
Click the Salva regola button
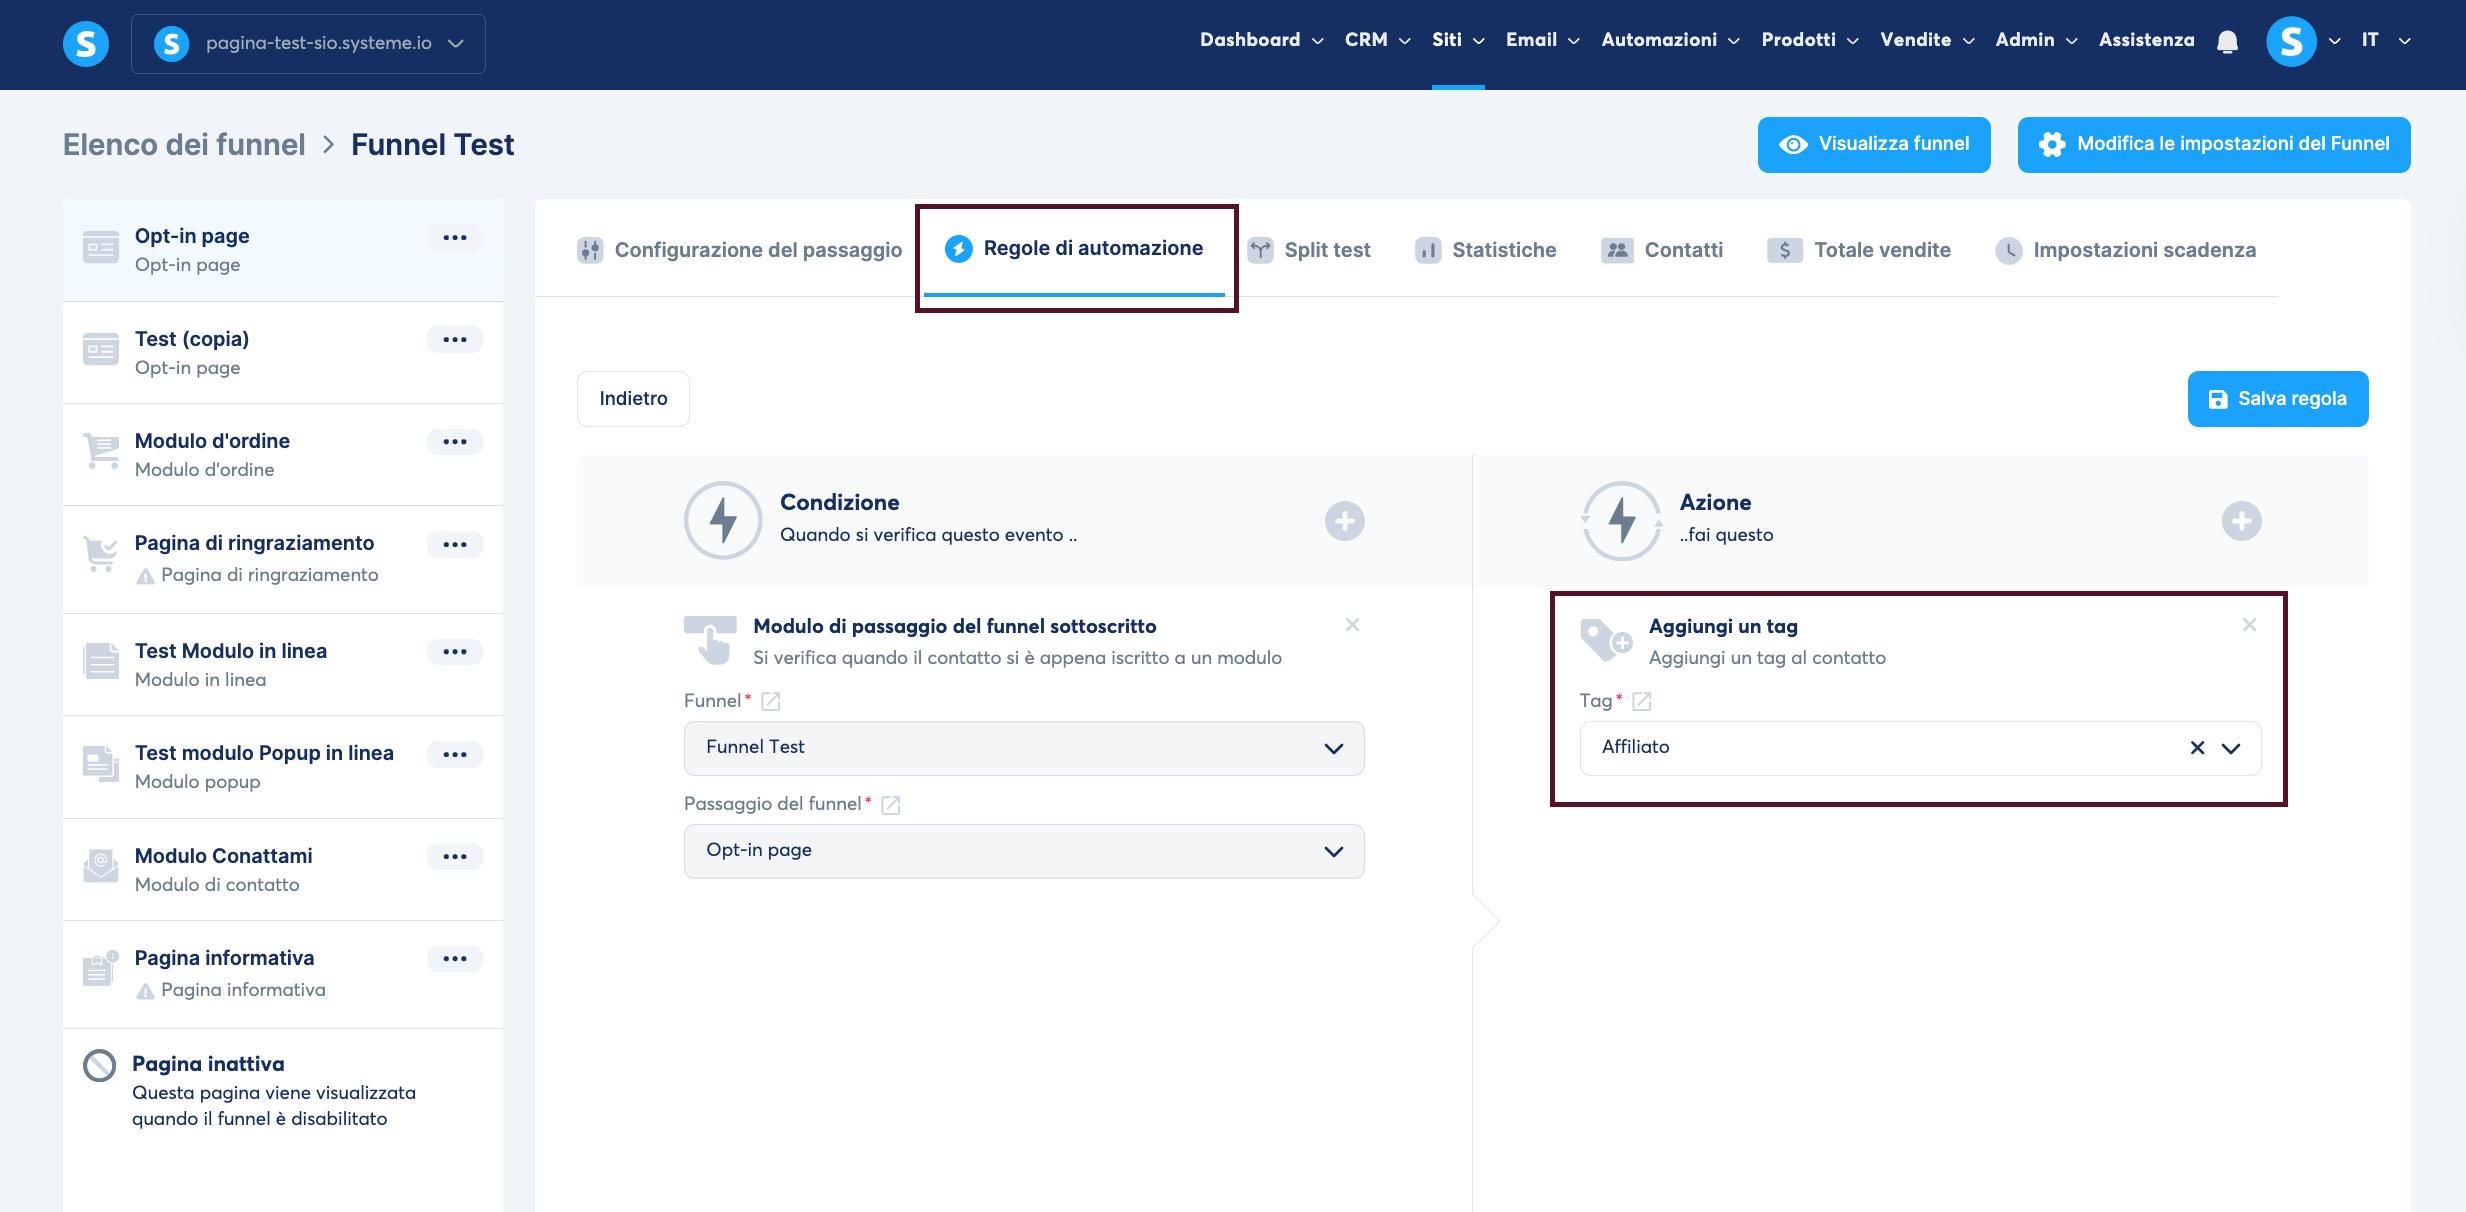point(2277,399)
